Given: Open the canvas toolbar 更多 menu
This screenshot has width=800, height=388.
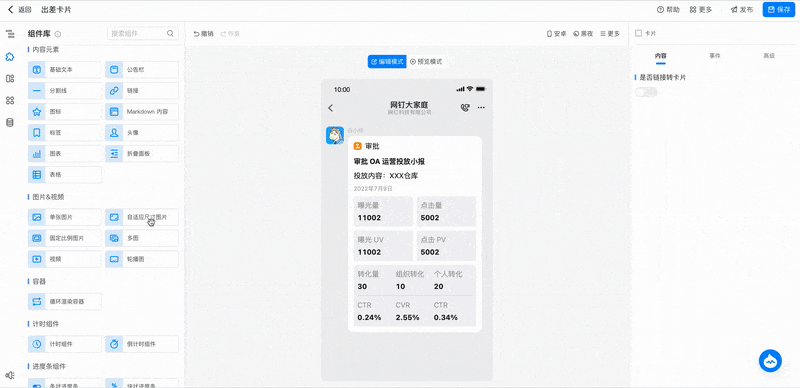Looking at the screenshot, I should point(610,34).
